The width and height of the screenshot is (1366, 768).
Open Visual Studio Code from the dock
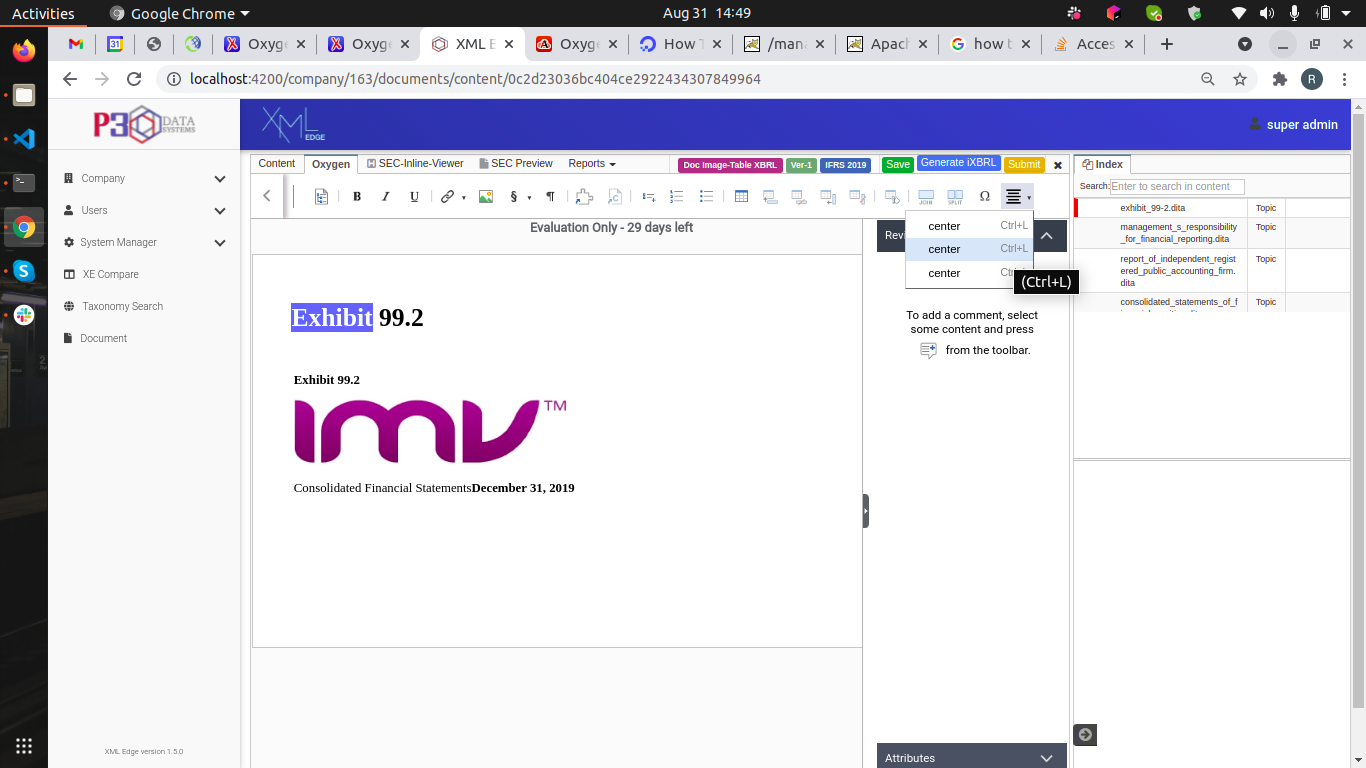[24, 139]
